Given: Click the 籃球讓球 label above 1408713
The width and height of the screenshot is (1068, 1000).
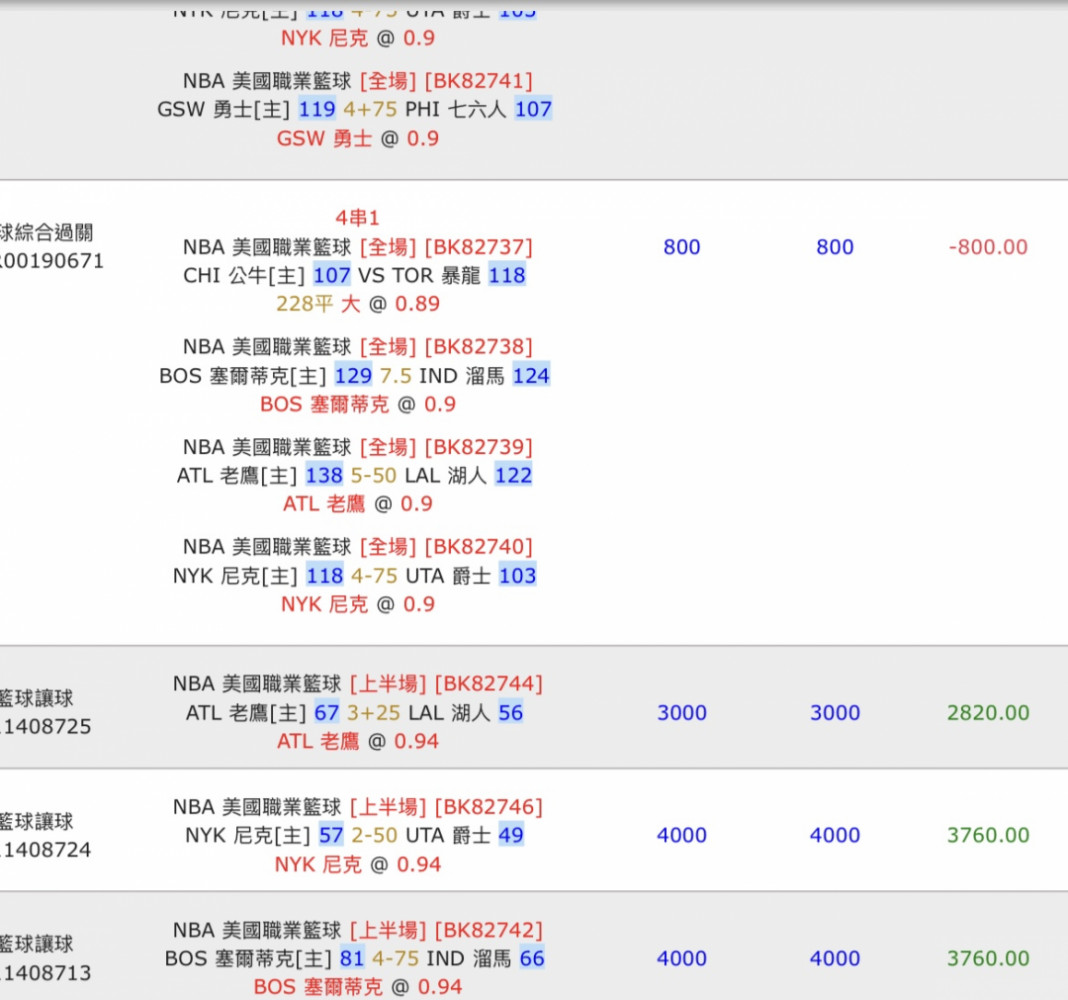Looking at the screenshot, I should pyautogui.click(x=37, y=944).
